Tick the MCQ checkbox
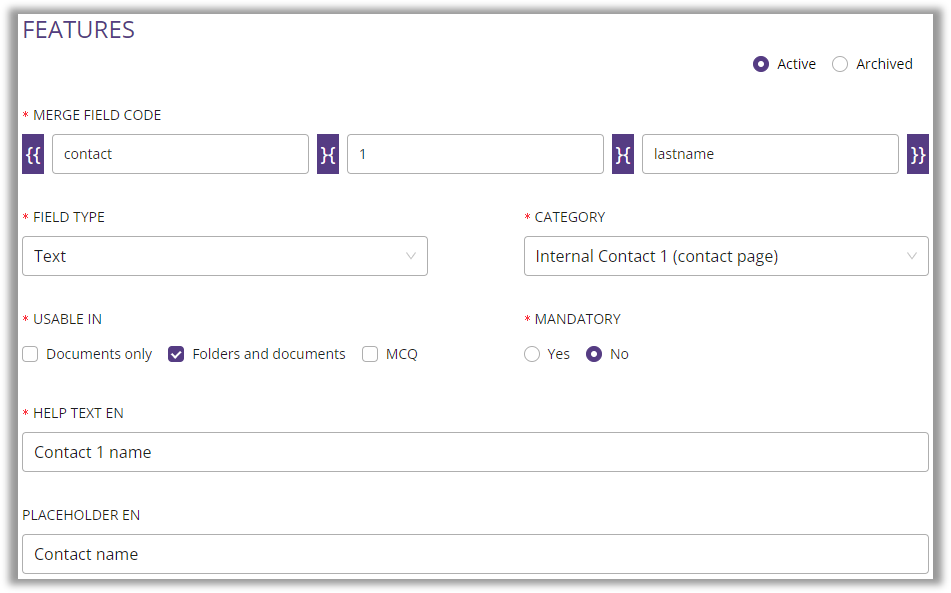This screenshot has height=593, width=951. [370, 354]
